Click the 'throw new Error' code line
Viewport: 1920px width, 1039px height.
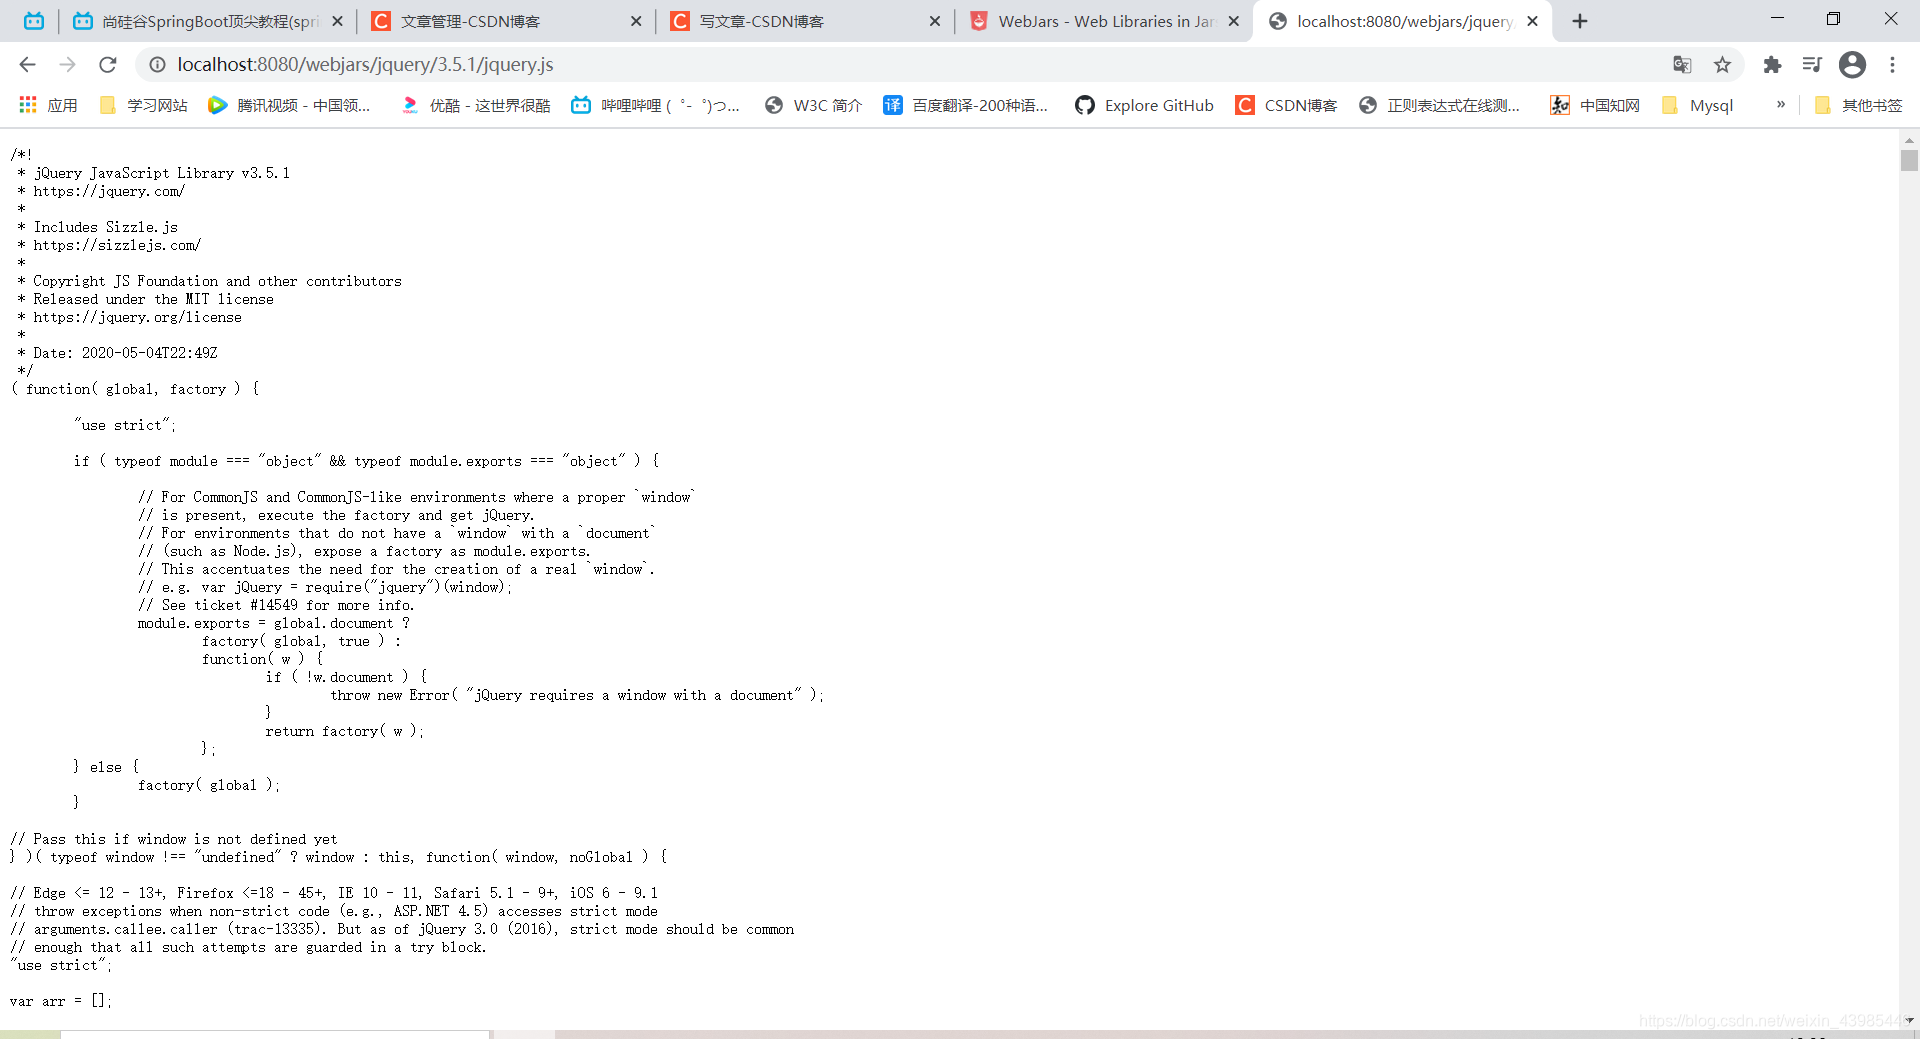coord(577,695)
